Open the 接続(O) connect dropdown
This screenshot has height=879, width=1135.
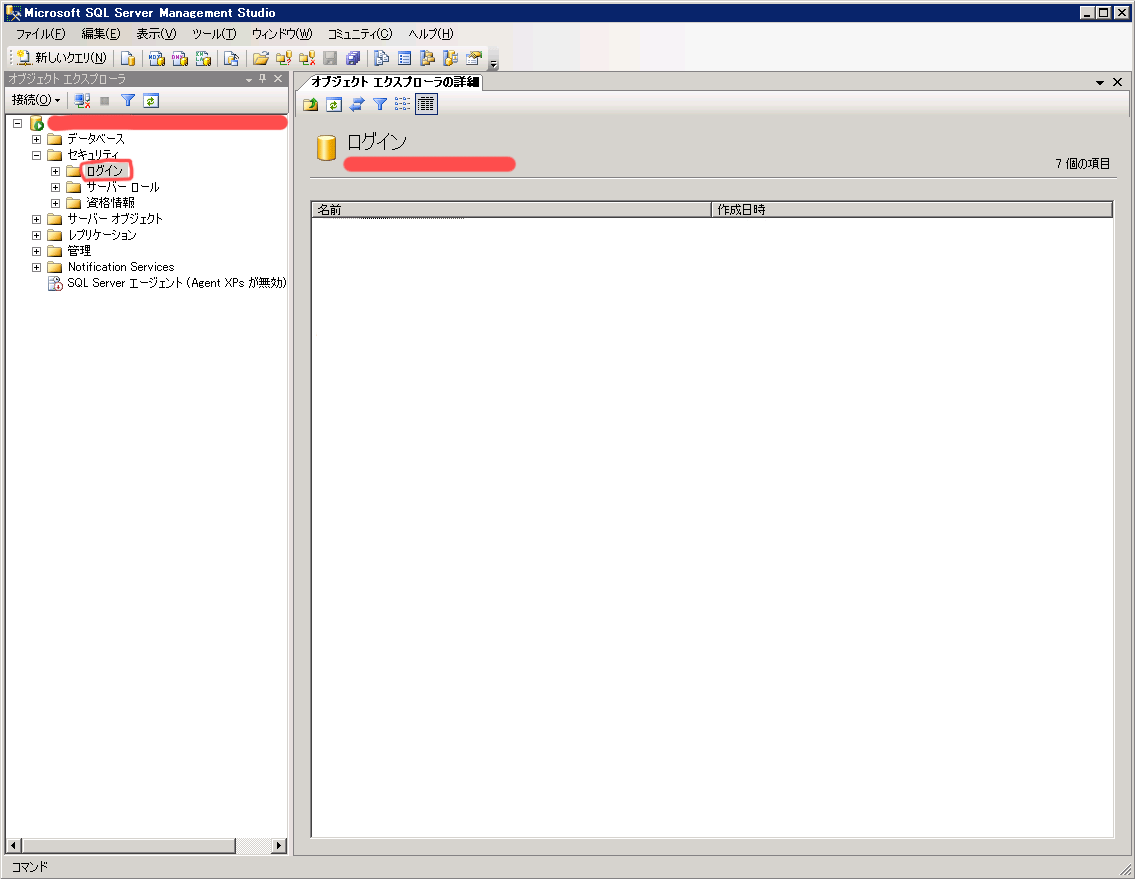(x=35, y=100)
